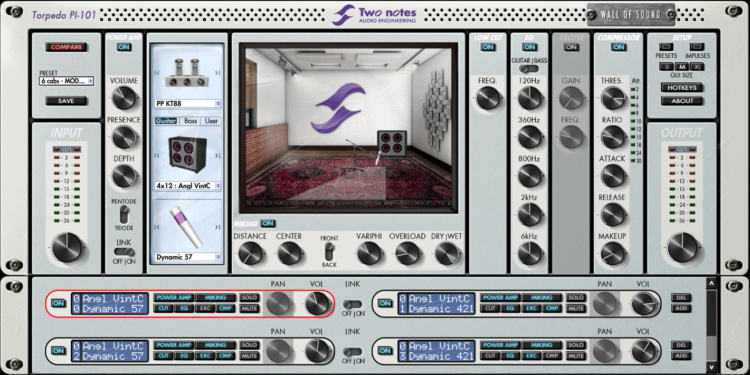The image size is (750, 375).
Task: Click the power amp VOLUME knob
Action: (x=124, y=98)
